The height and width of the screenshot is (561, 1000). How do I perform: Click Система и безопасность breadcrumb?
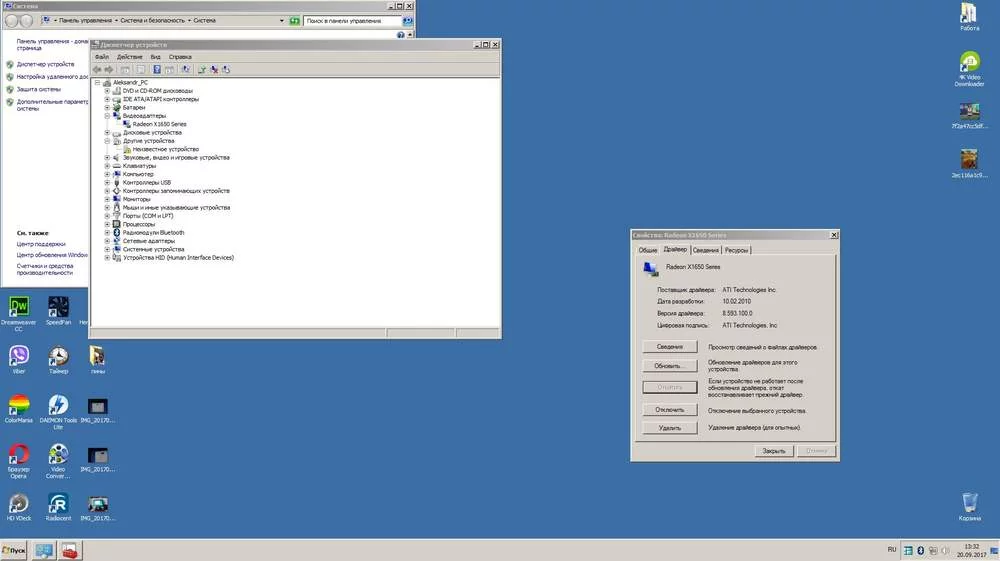pyautogui.click(x=152, y=20)
